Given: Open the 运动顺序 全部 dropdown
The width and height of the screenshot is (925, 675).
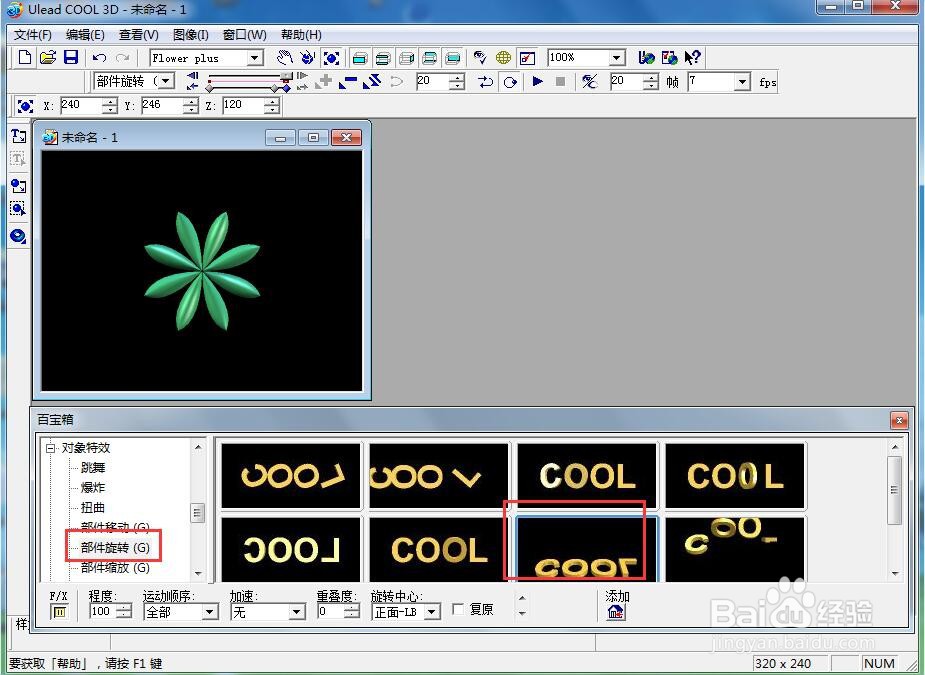Looking at the screenshot, I should (x=210, y=612).
